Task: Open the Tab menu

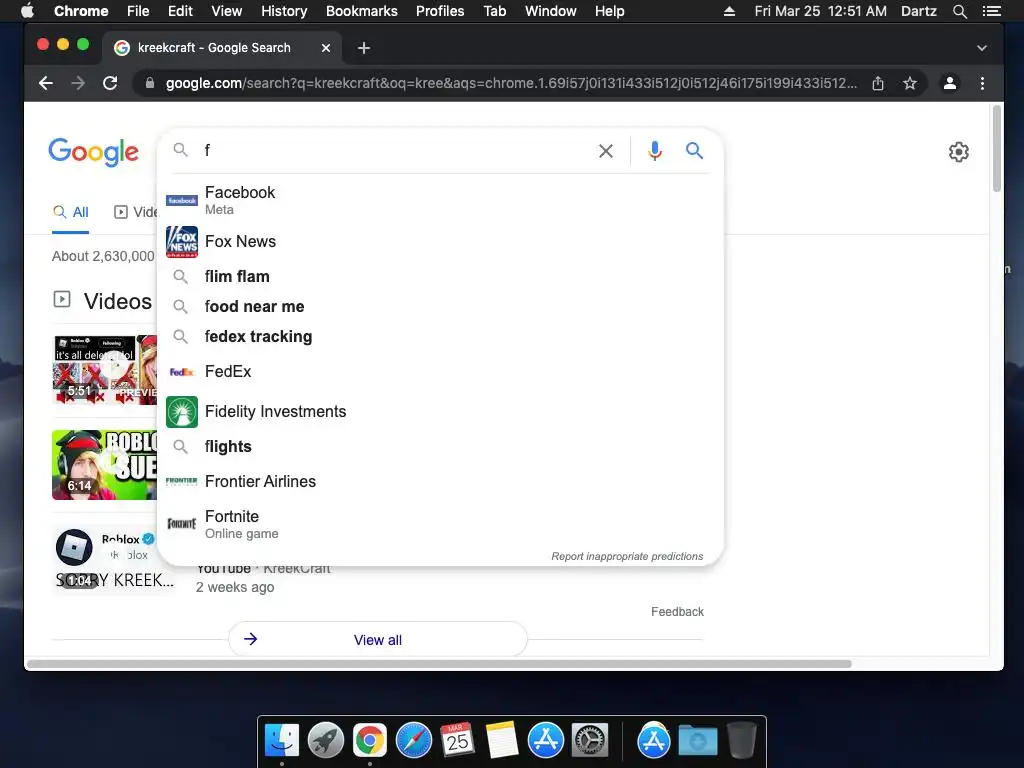Action: pos(494,11)
